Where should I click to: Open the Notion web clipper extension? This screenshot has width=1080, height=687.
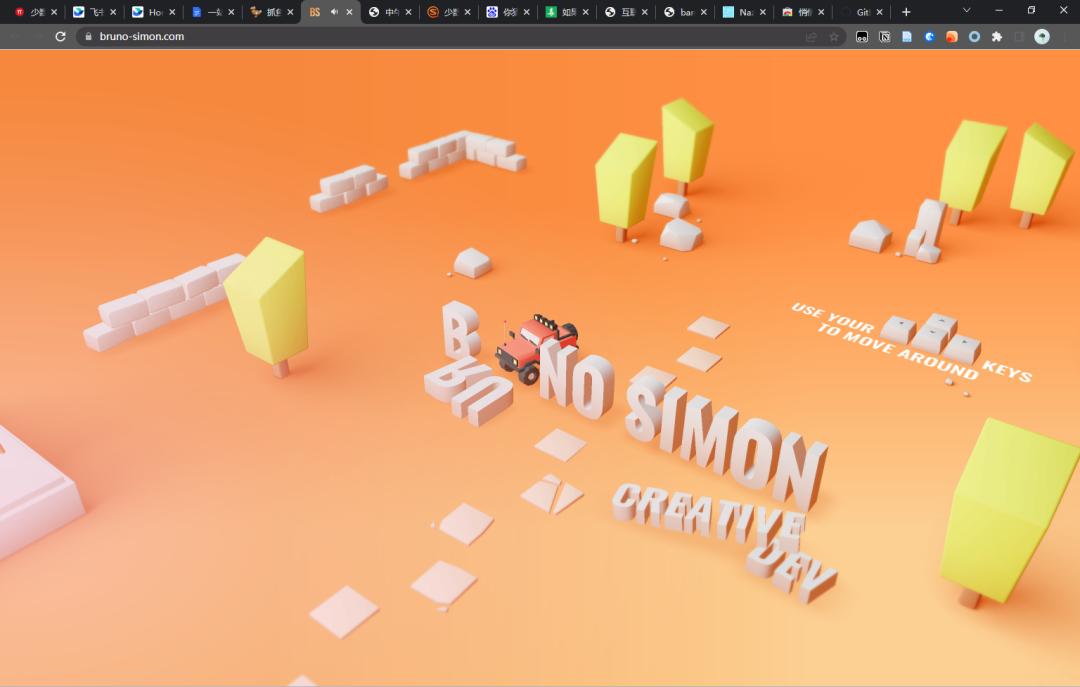(x=884, y=37)
